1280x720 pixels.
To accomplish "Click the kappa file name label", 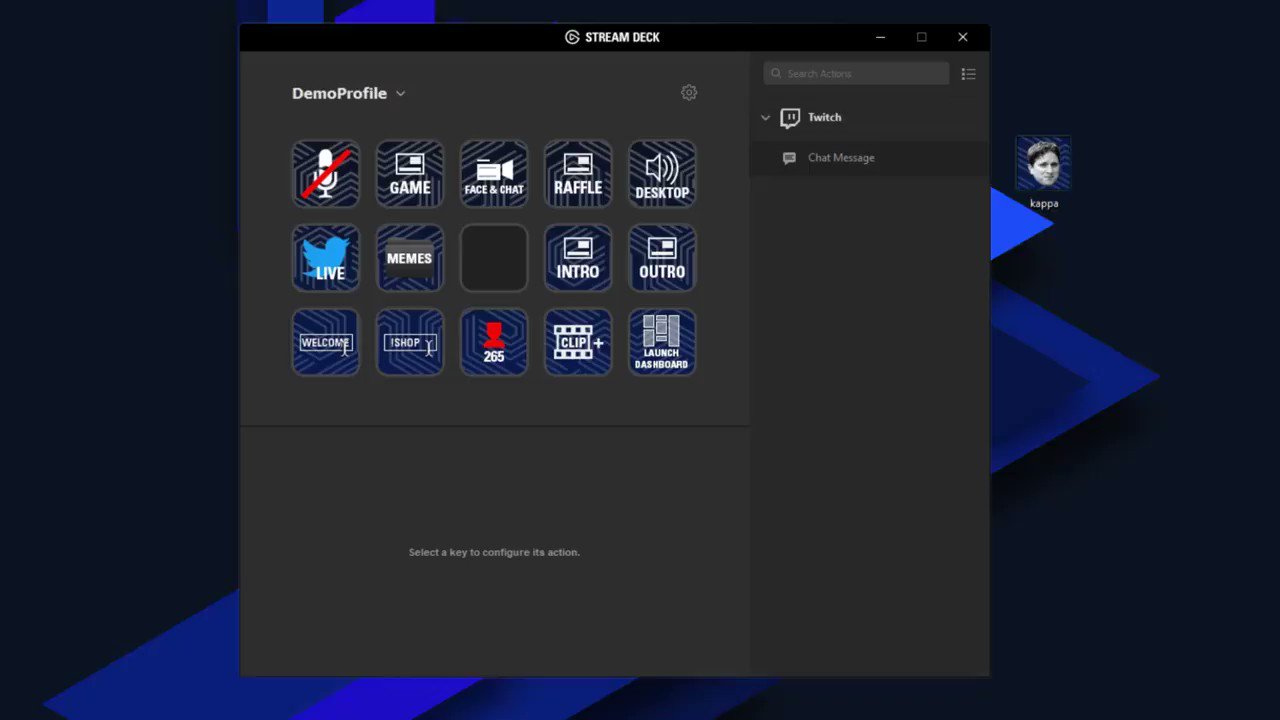I will (x=1044, y=203).
